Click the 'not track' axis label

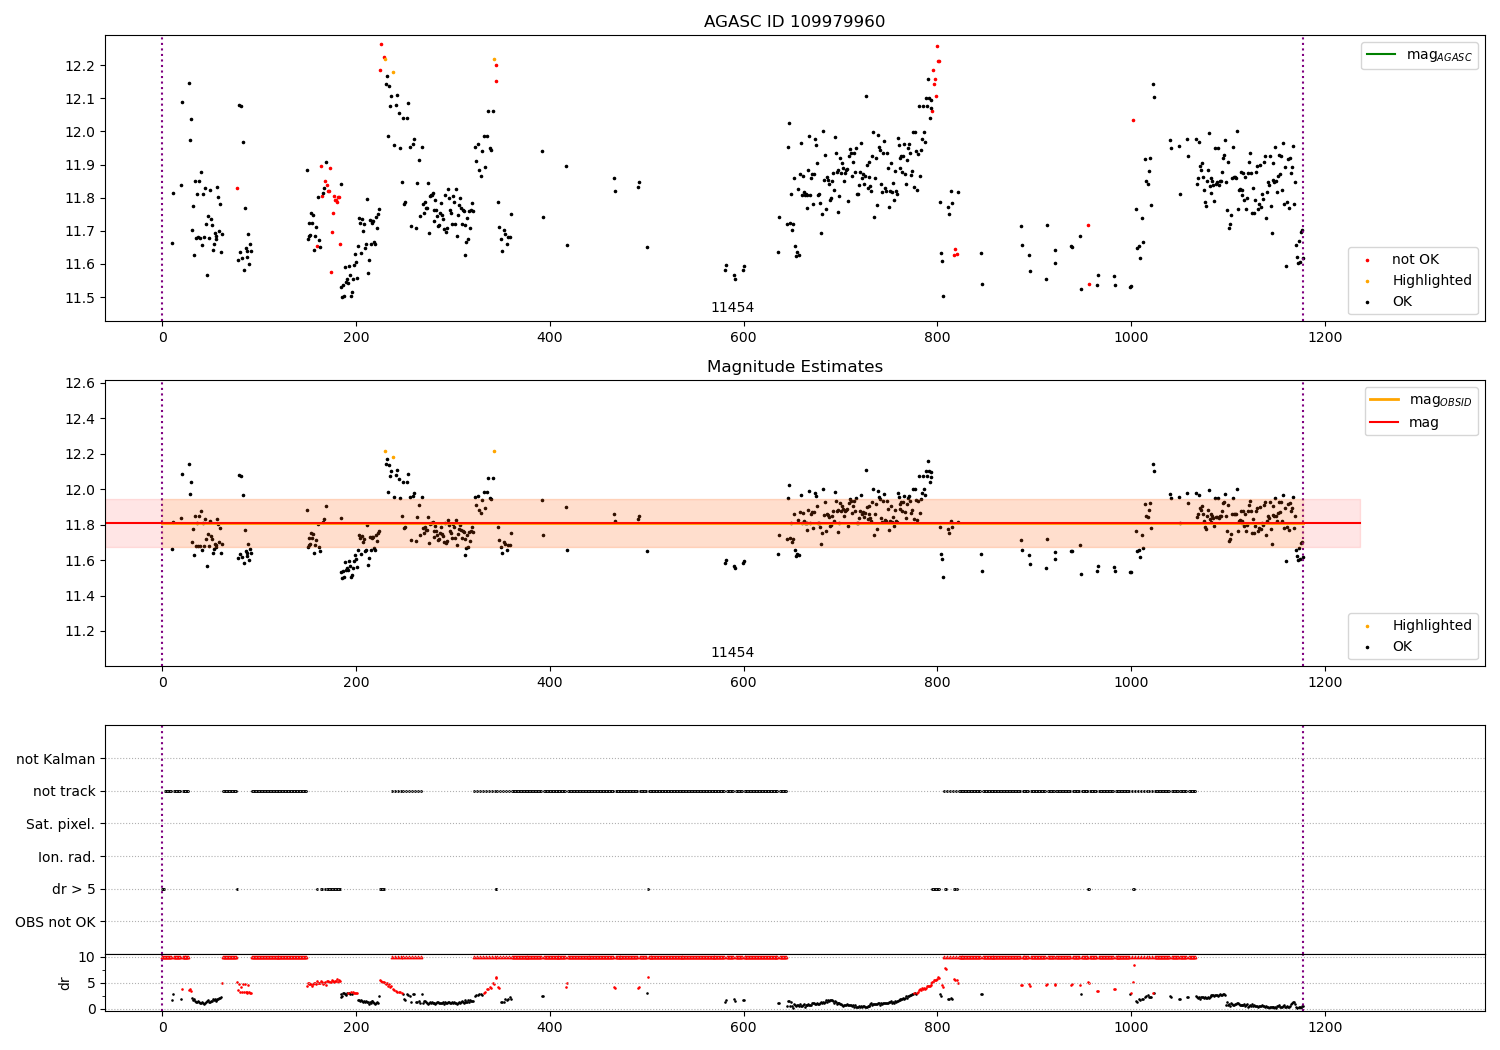[x=64, y=791]
